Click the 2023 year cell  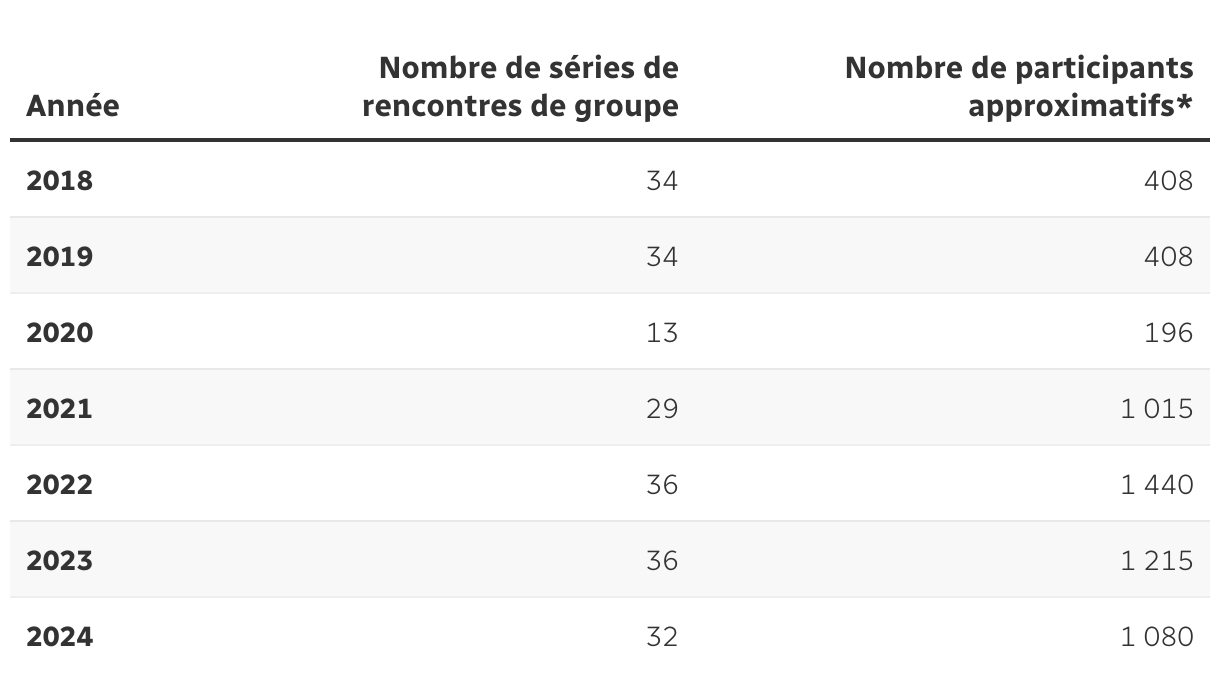point(59,561)
